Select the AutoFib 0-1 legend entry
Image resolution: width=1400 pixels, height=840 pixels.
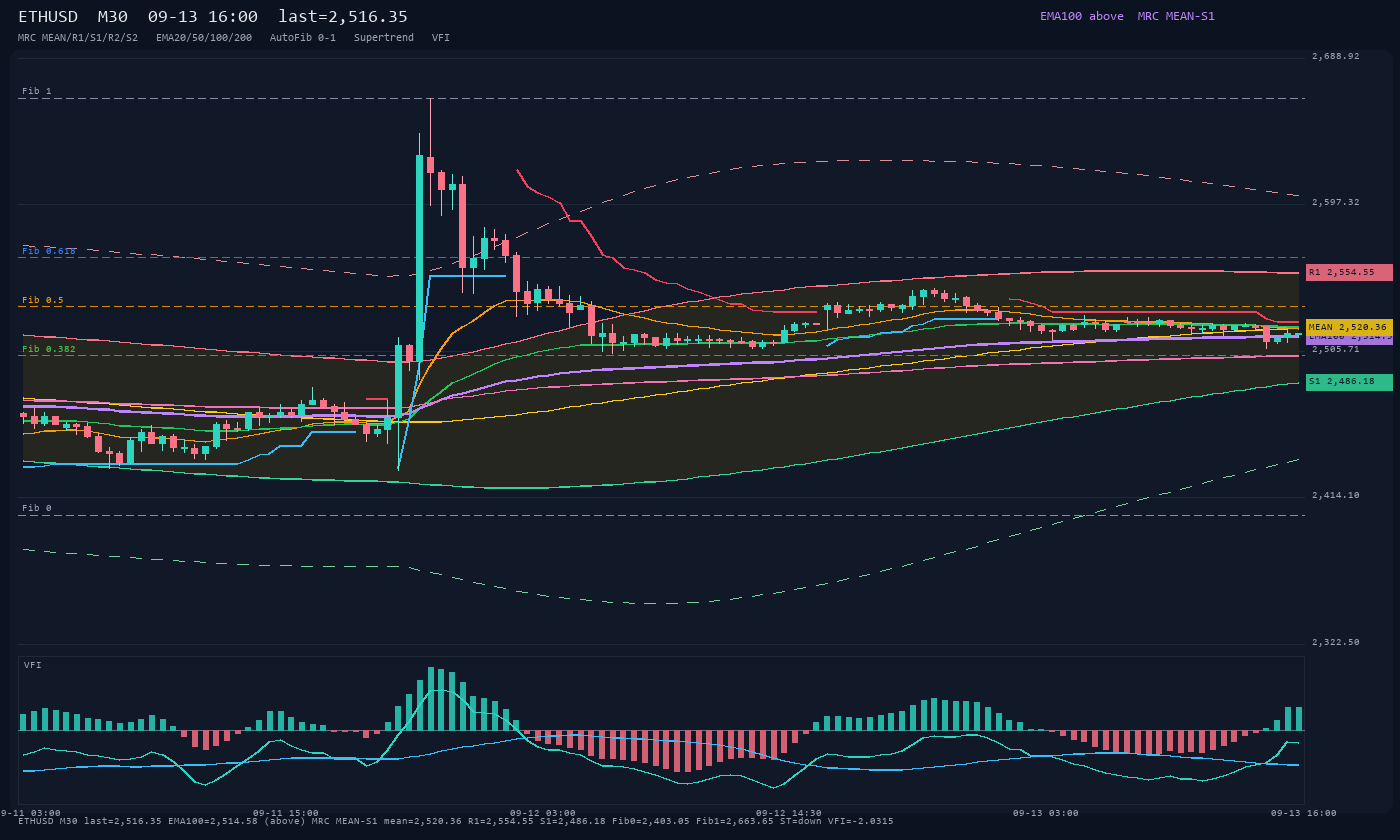(x=303, y=38)
